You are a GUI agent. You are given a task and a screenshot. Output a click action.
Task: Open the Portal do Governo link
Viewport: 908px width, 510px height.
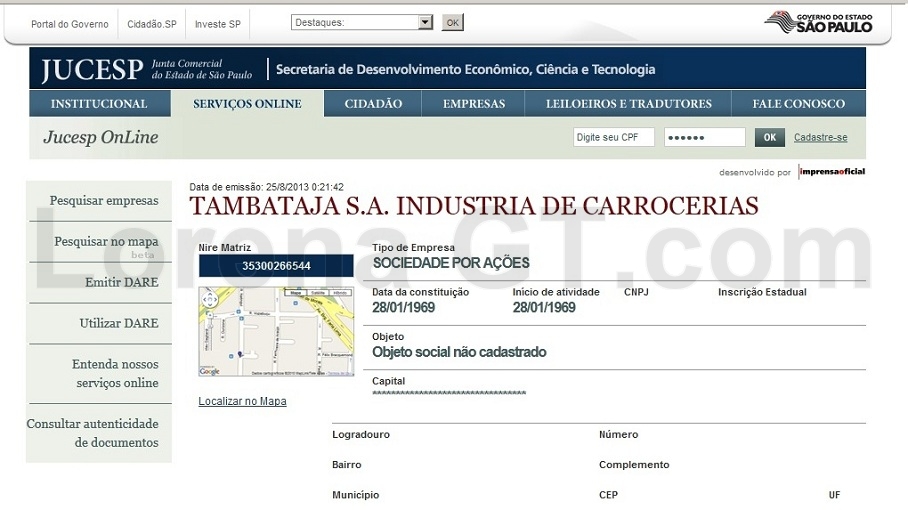tap(69, 24)
